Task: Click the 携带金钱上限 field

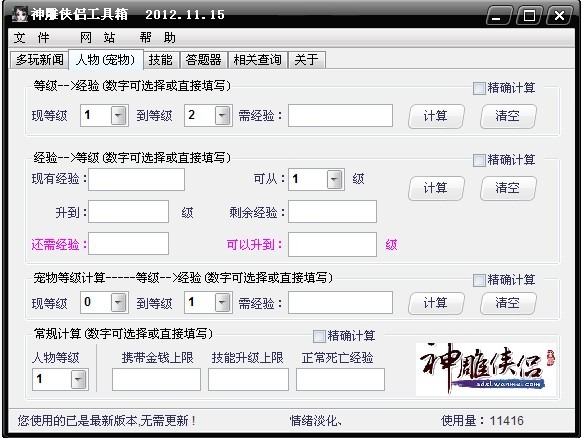Action: coord(156,380)
